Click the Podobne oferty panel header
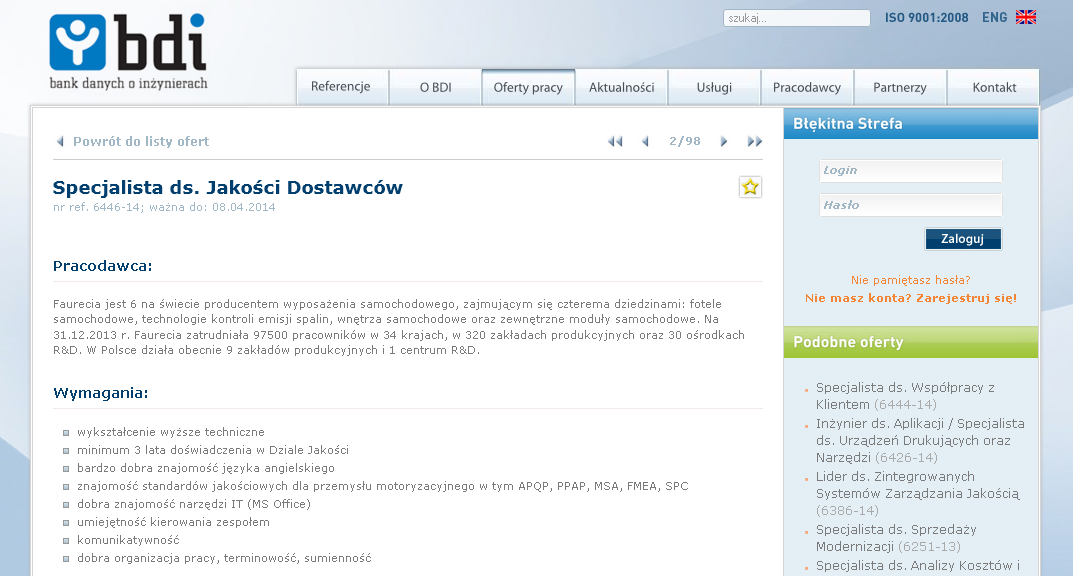This screenshot has height=576, width=1073. [911, 342]
